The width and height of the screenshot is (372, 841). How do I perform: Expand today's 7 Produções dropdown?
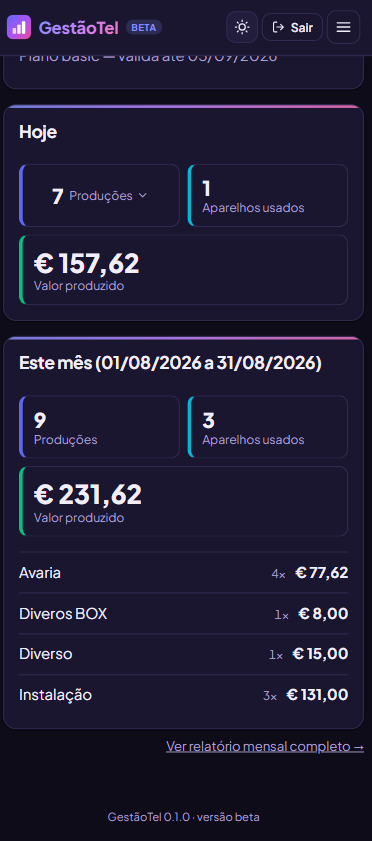point(99,195)
